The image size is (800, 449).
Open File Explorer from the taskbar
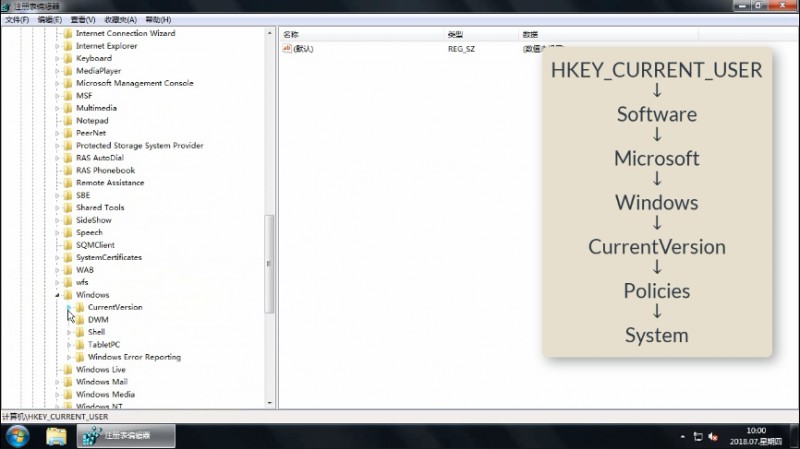[x=56, y=436]
